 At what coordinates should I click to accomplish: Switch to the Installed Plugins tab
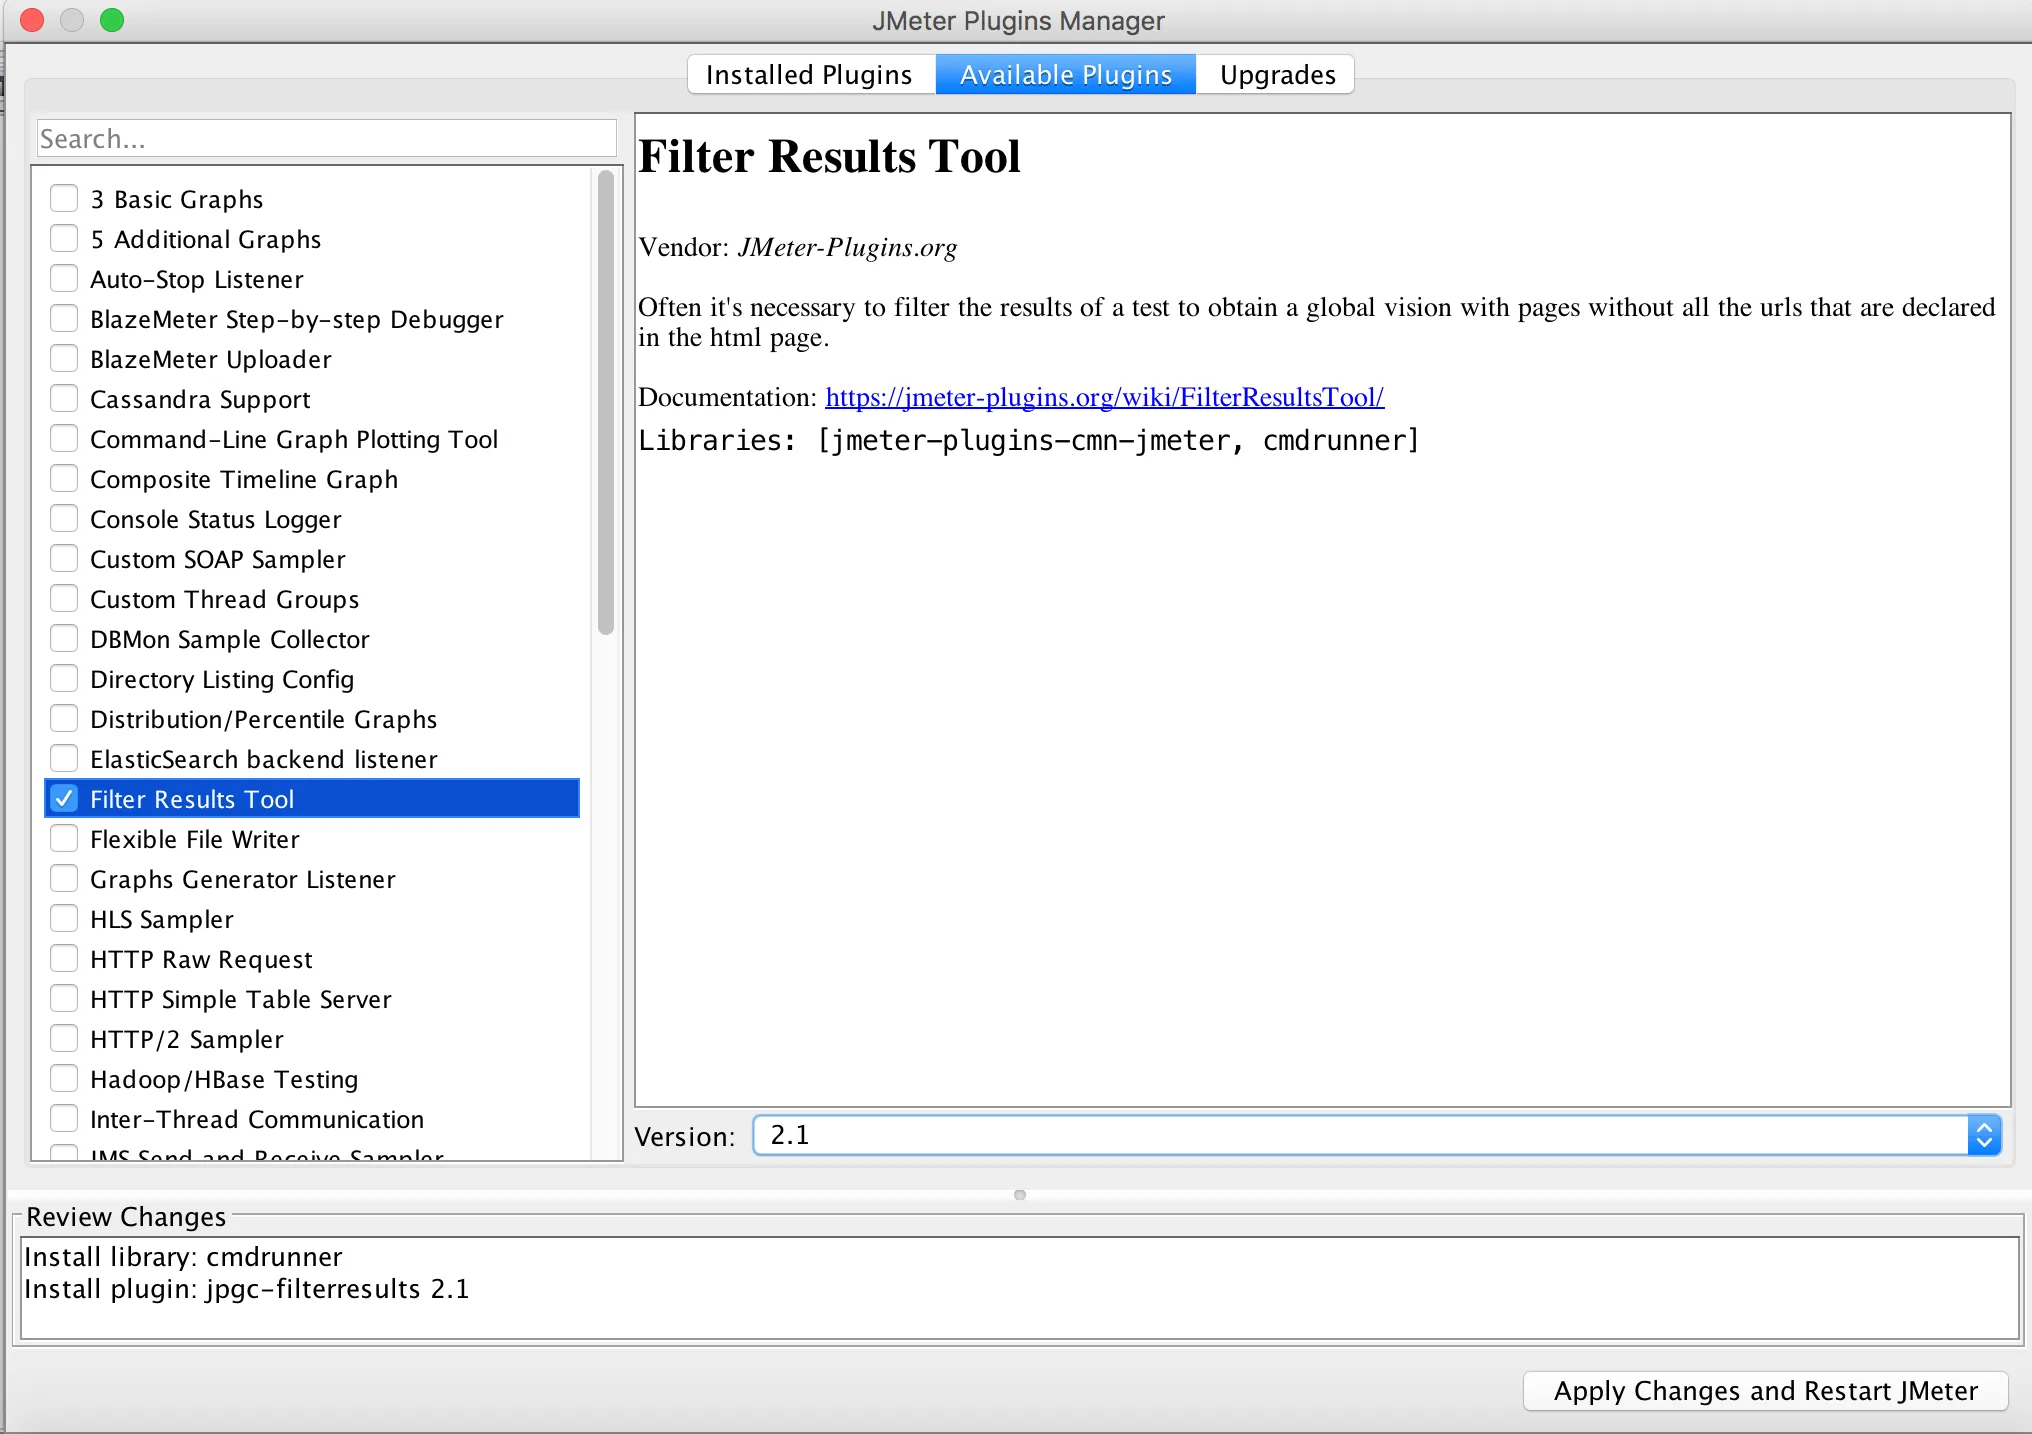click(x=810, y=75)
